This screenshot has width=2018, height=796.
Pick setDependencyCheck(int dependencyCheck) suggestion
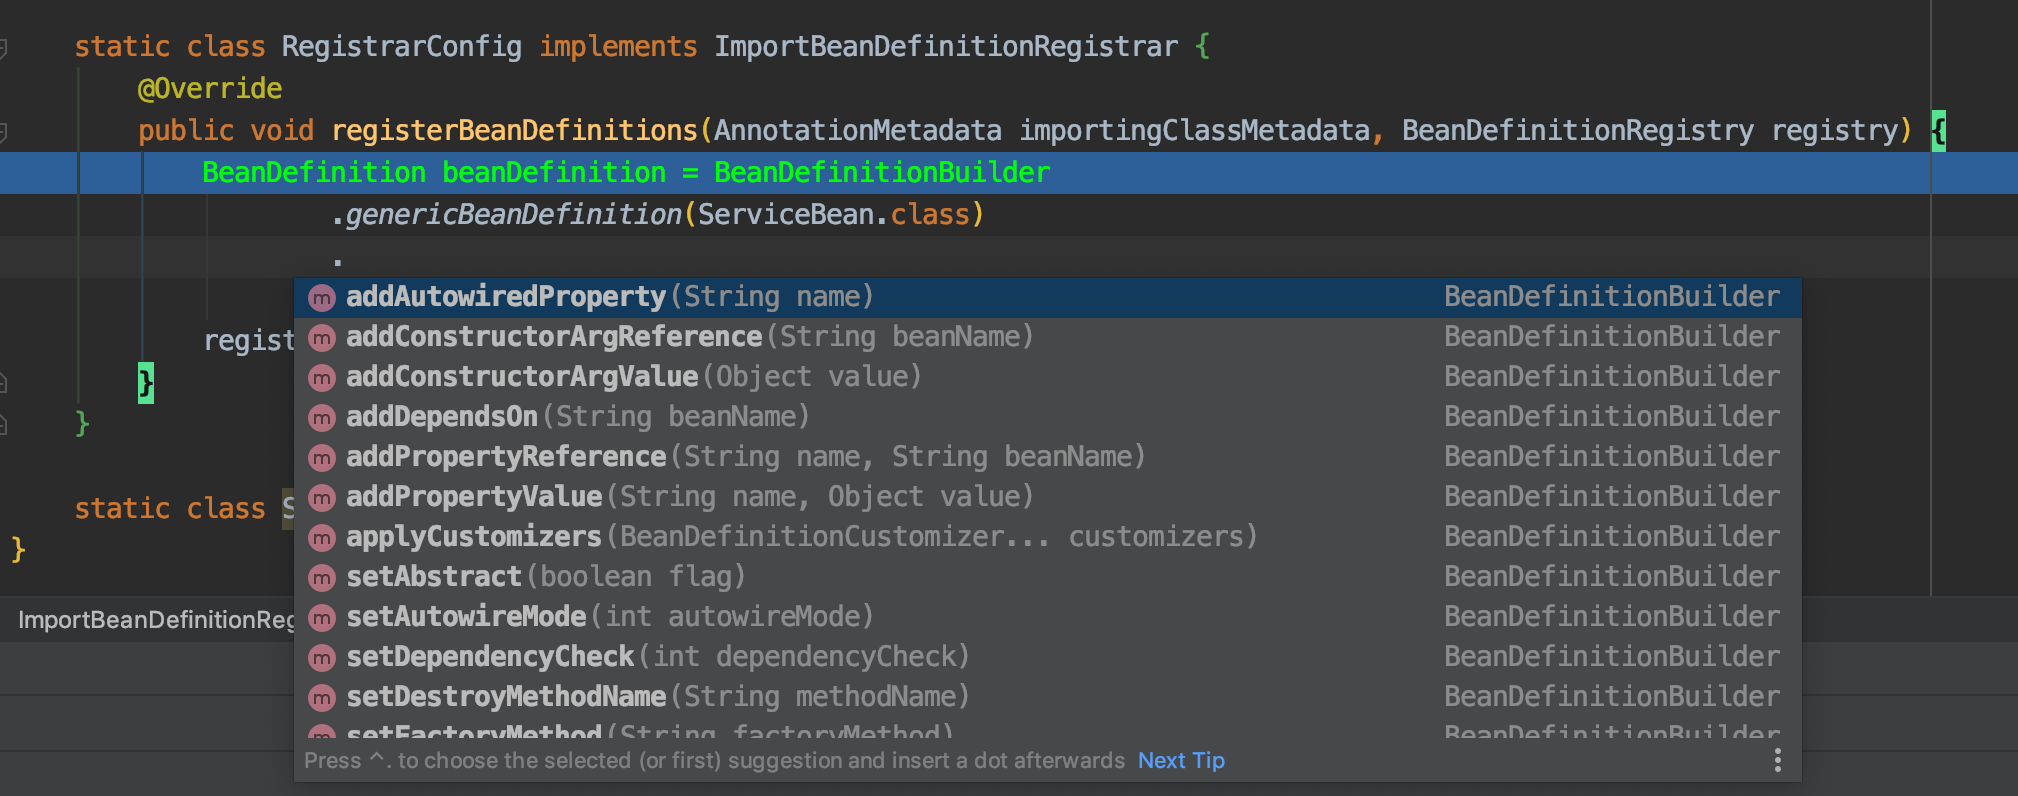point(490,657)
